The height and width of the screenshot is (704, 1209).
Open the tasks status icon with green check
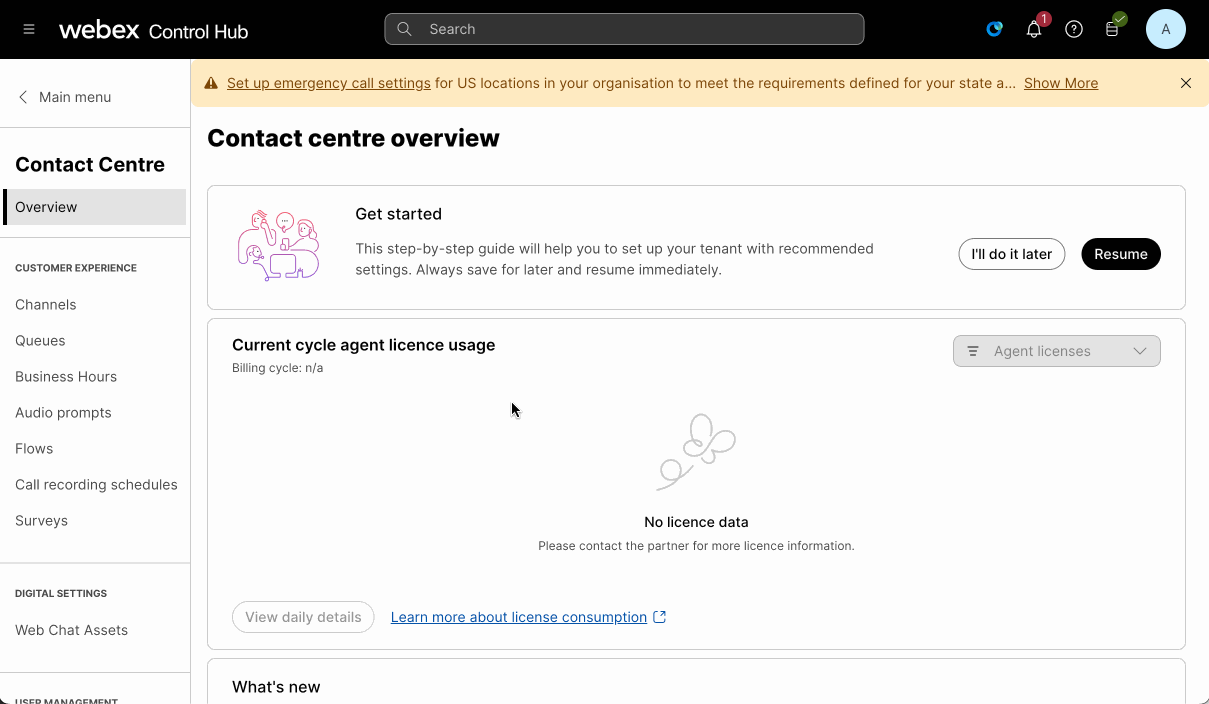click(1113, 29)
